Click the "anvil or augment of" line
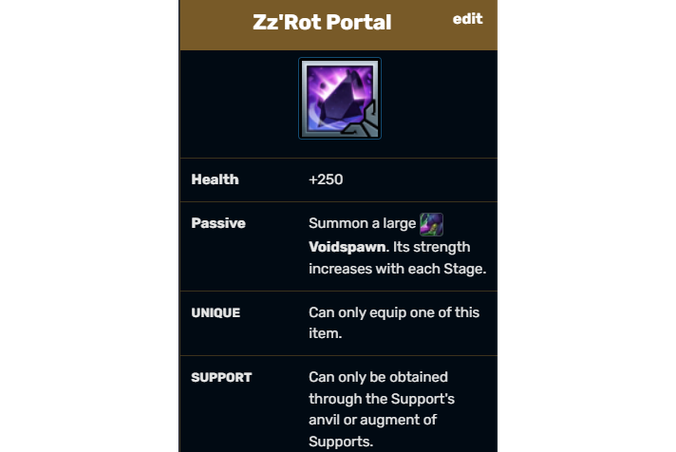 coord(372,420)
